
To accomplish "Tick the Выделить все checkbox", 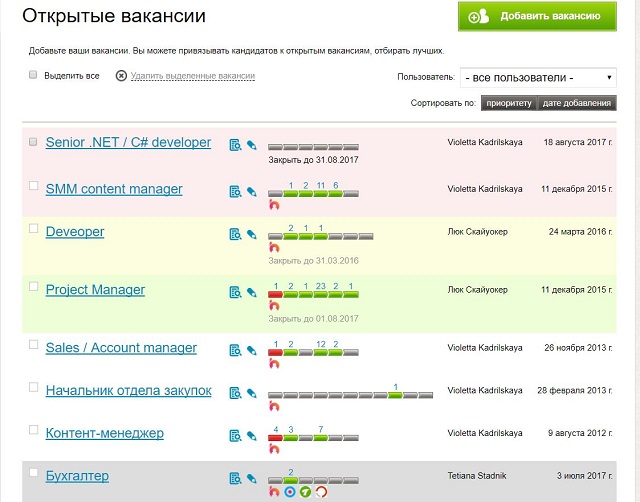I will tap(34, 75).
